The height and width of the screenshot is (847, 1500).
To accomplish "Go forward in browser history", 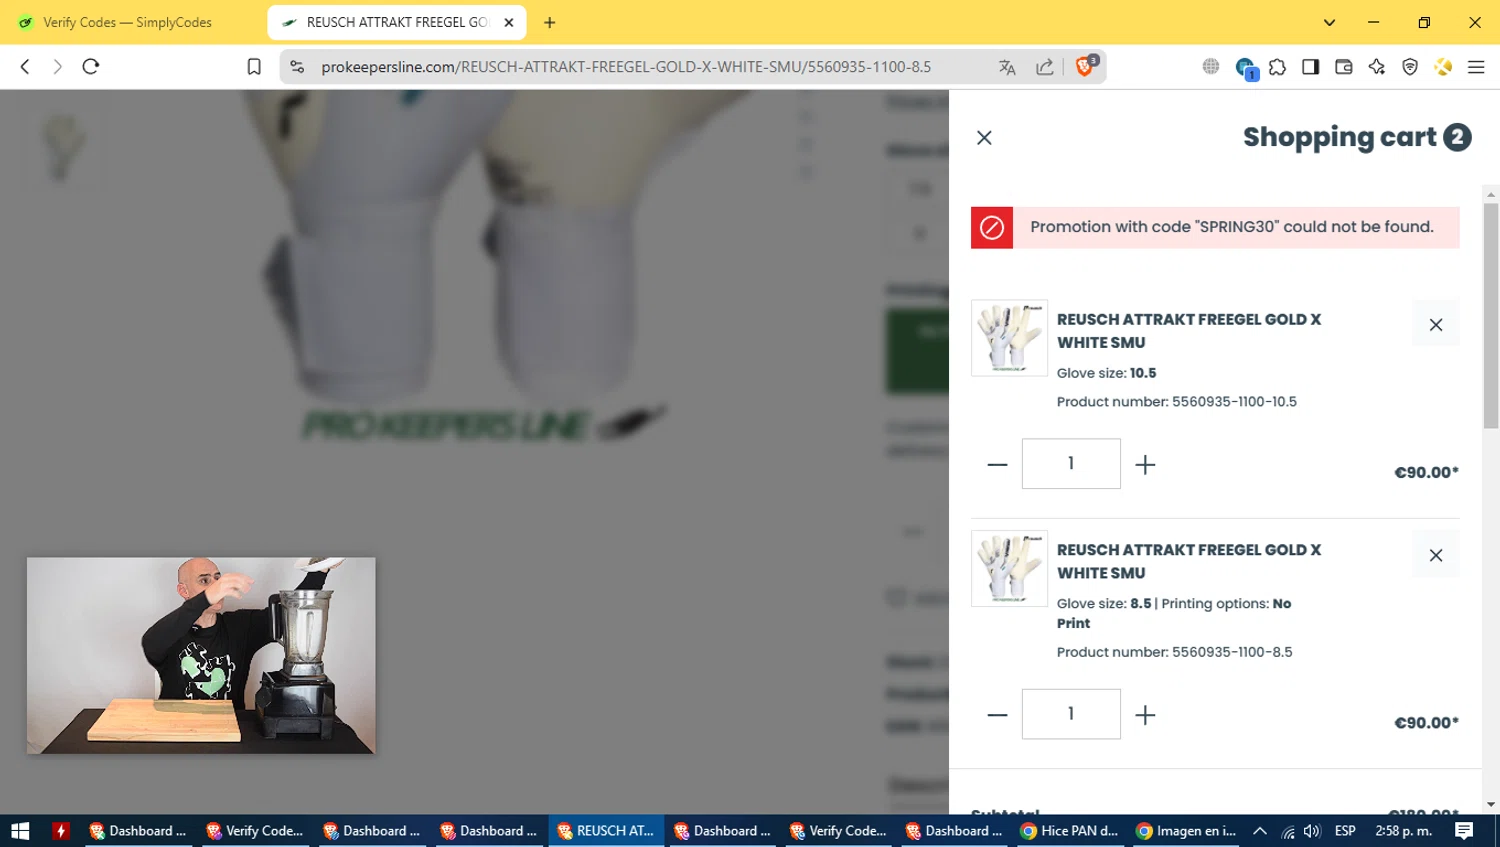I will 57,67.
